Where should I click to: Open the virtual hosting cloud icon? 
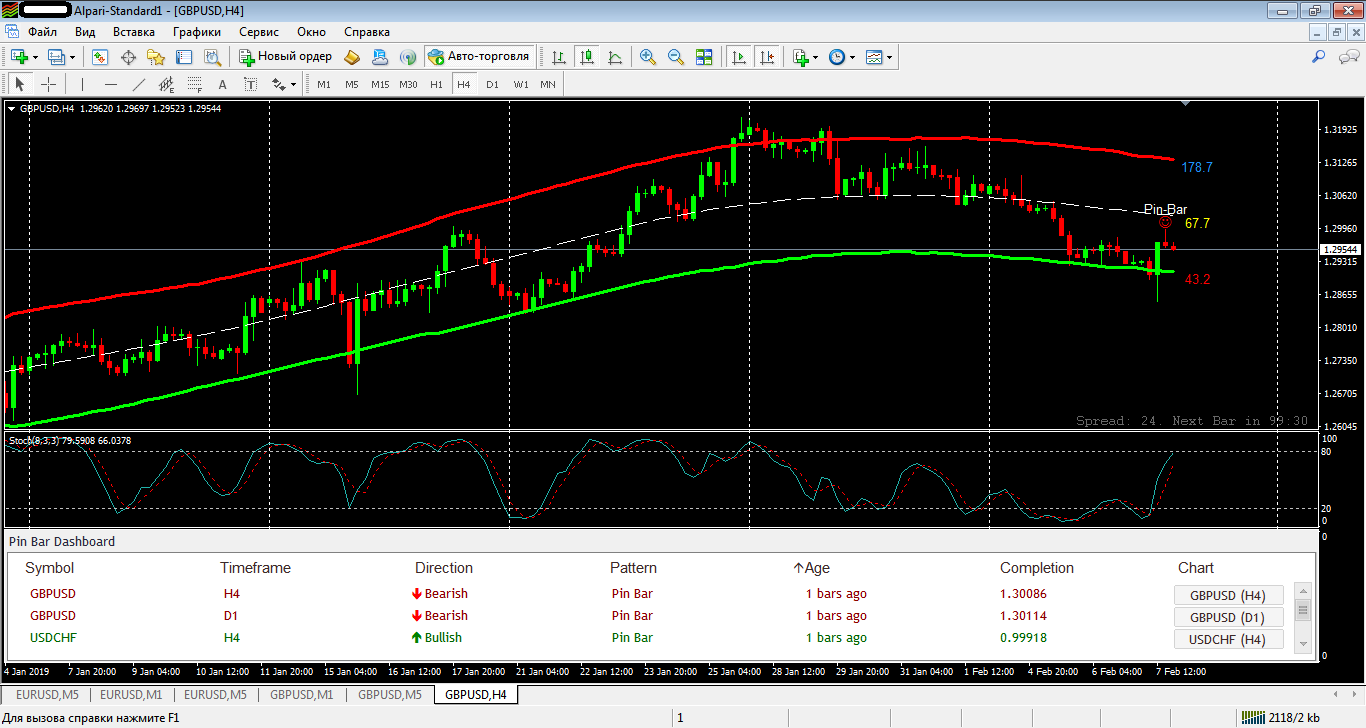380,57
